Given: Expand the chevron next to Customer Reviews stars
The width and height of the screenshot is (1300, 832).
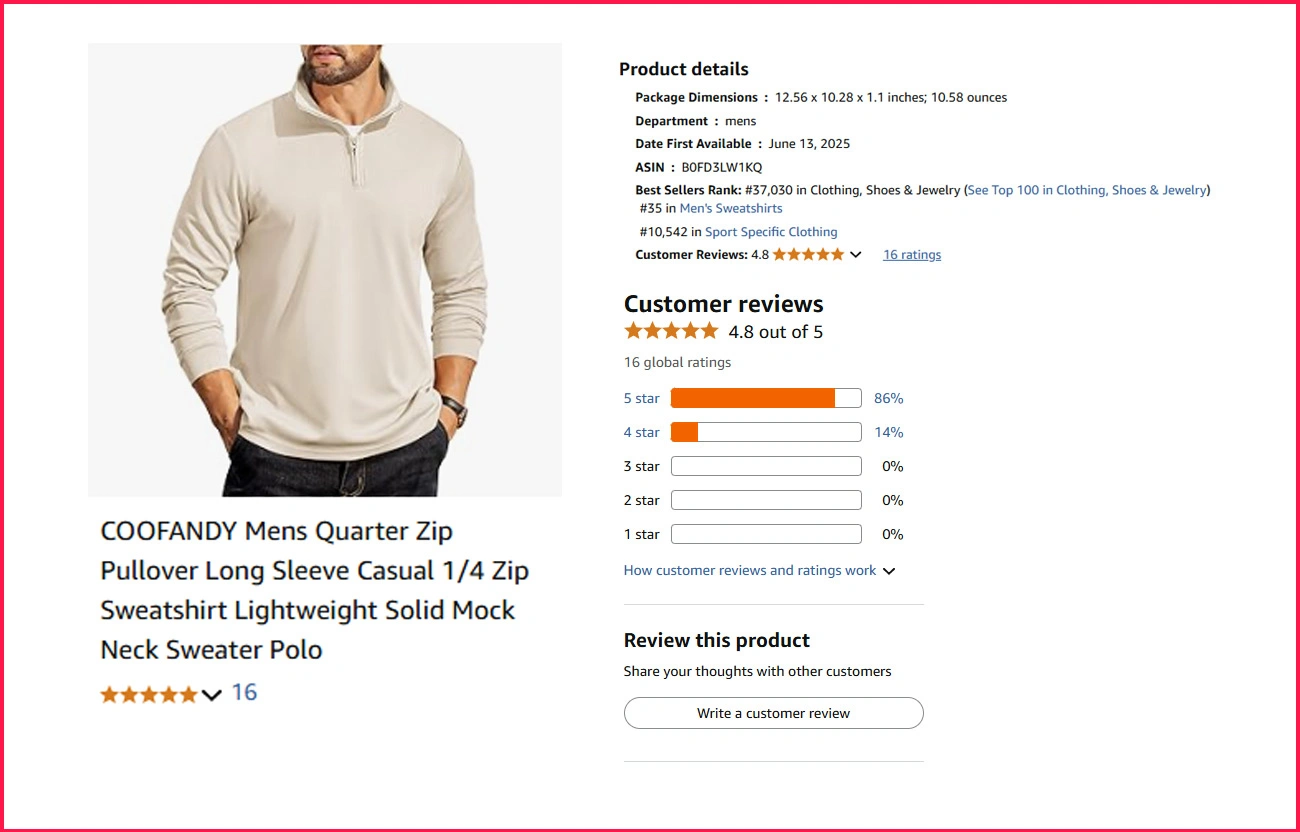Looking at the screenshot, I should [x=856, y=254].
